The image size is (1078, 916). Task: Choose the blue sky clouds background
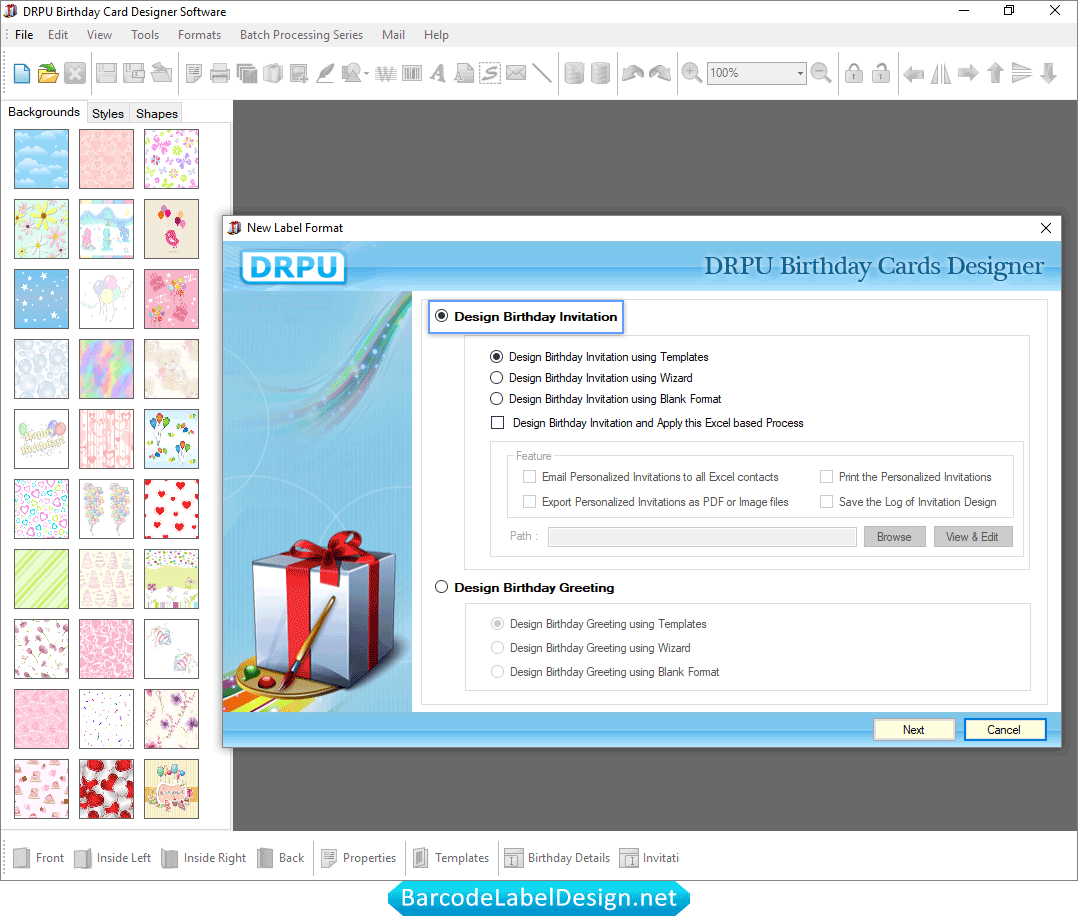click(41, 159)
